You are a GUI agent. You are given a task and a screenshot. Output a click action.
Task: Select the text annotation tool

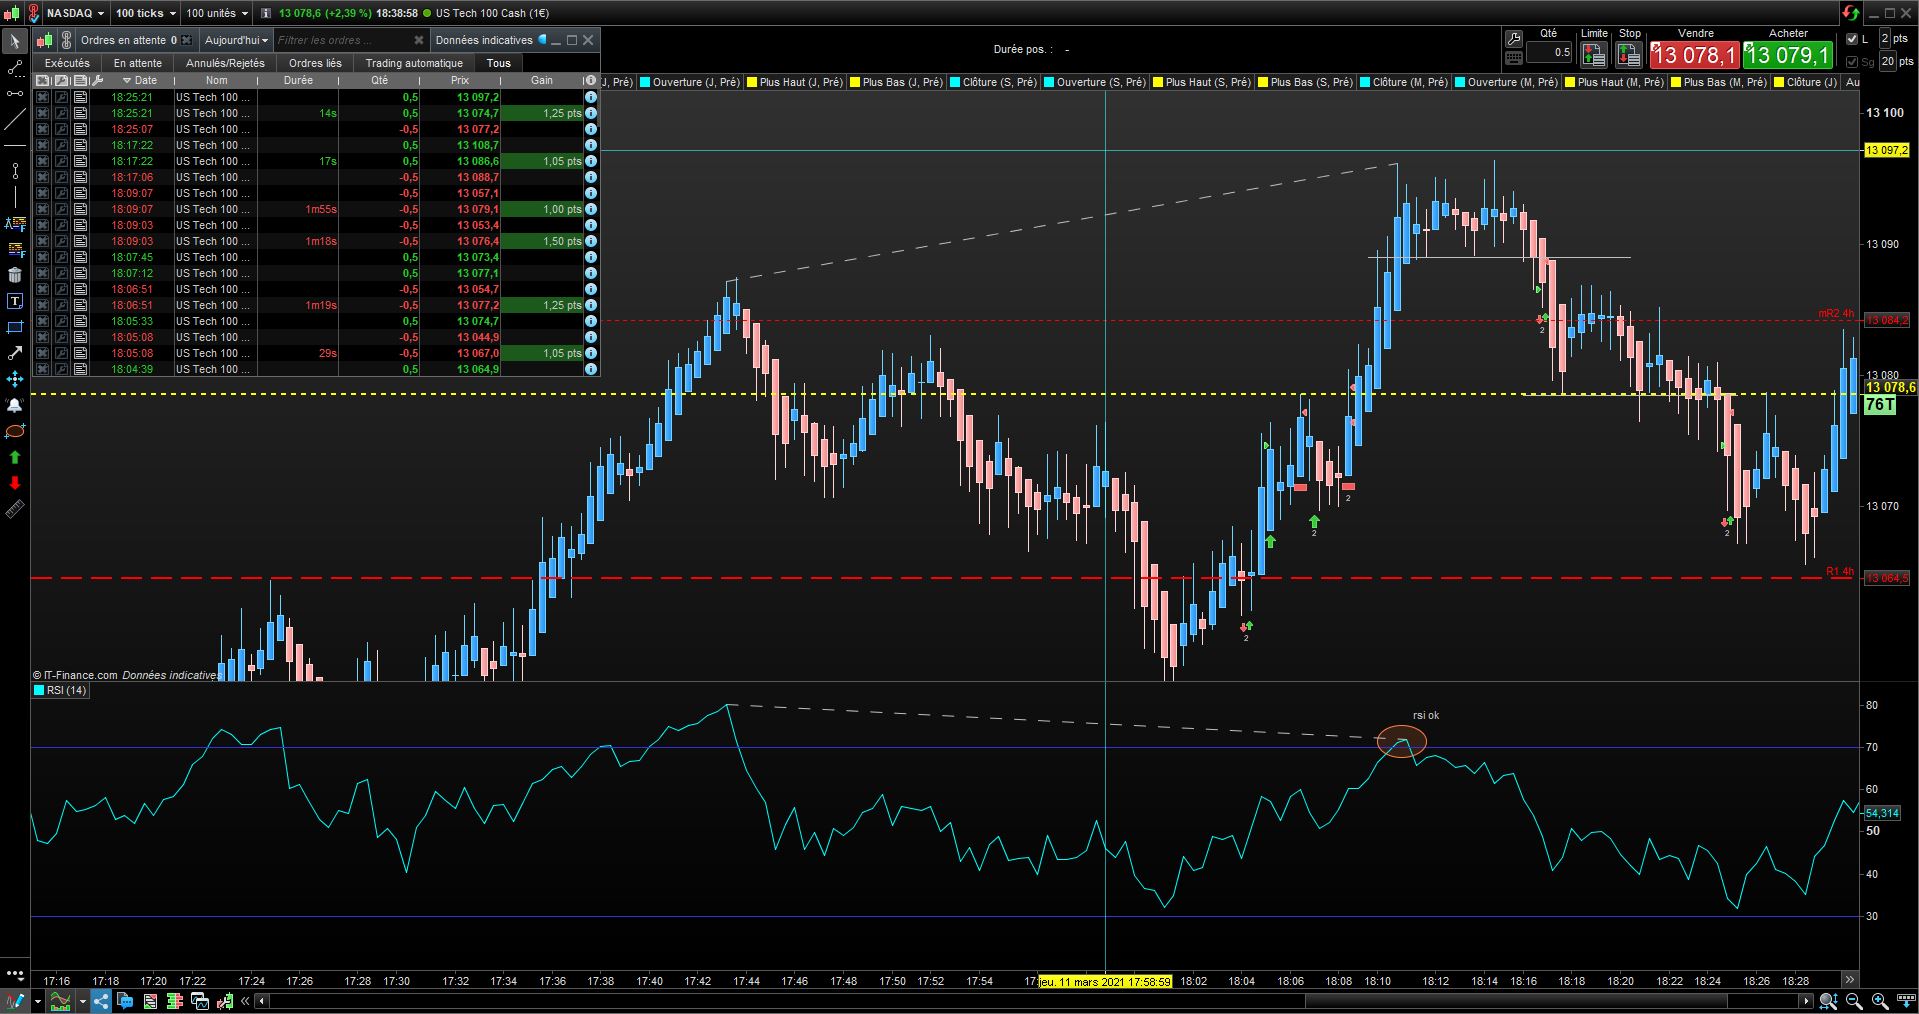click(x=15, y=301)
